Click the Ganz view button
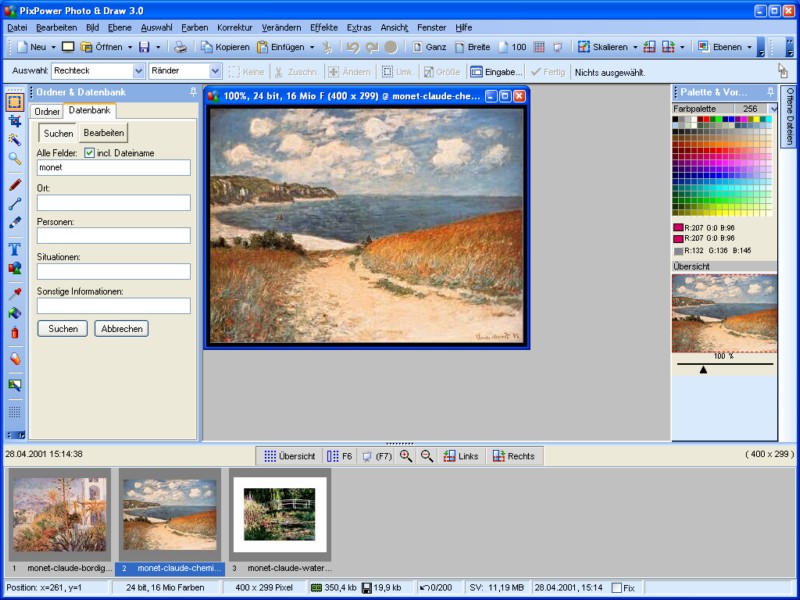The image size is (800, 600). click(429, 47)
